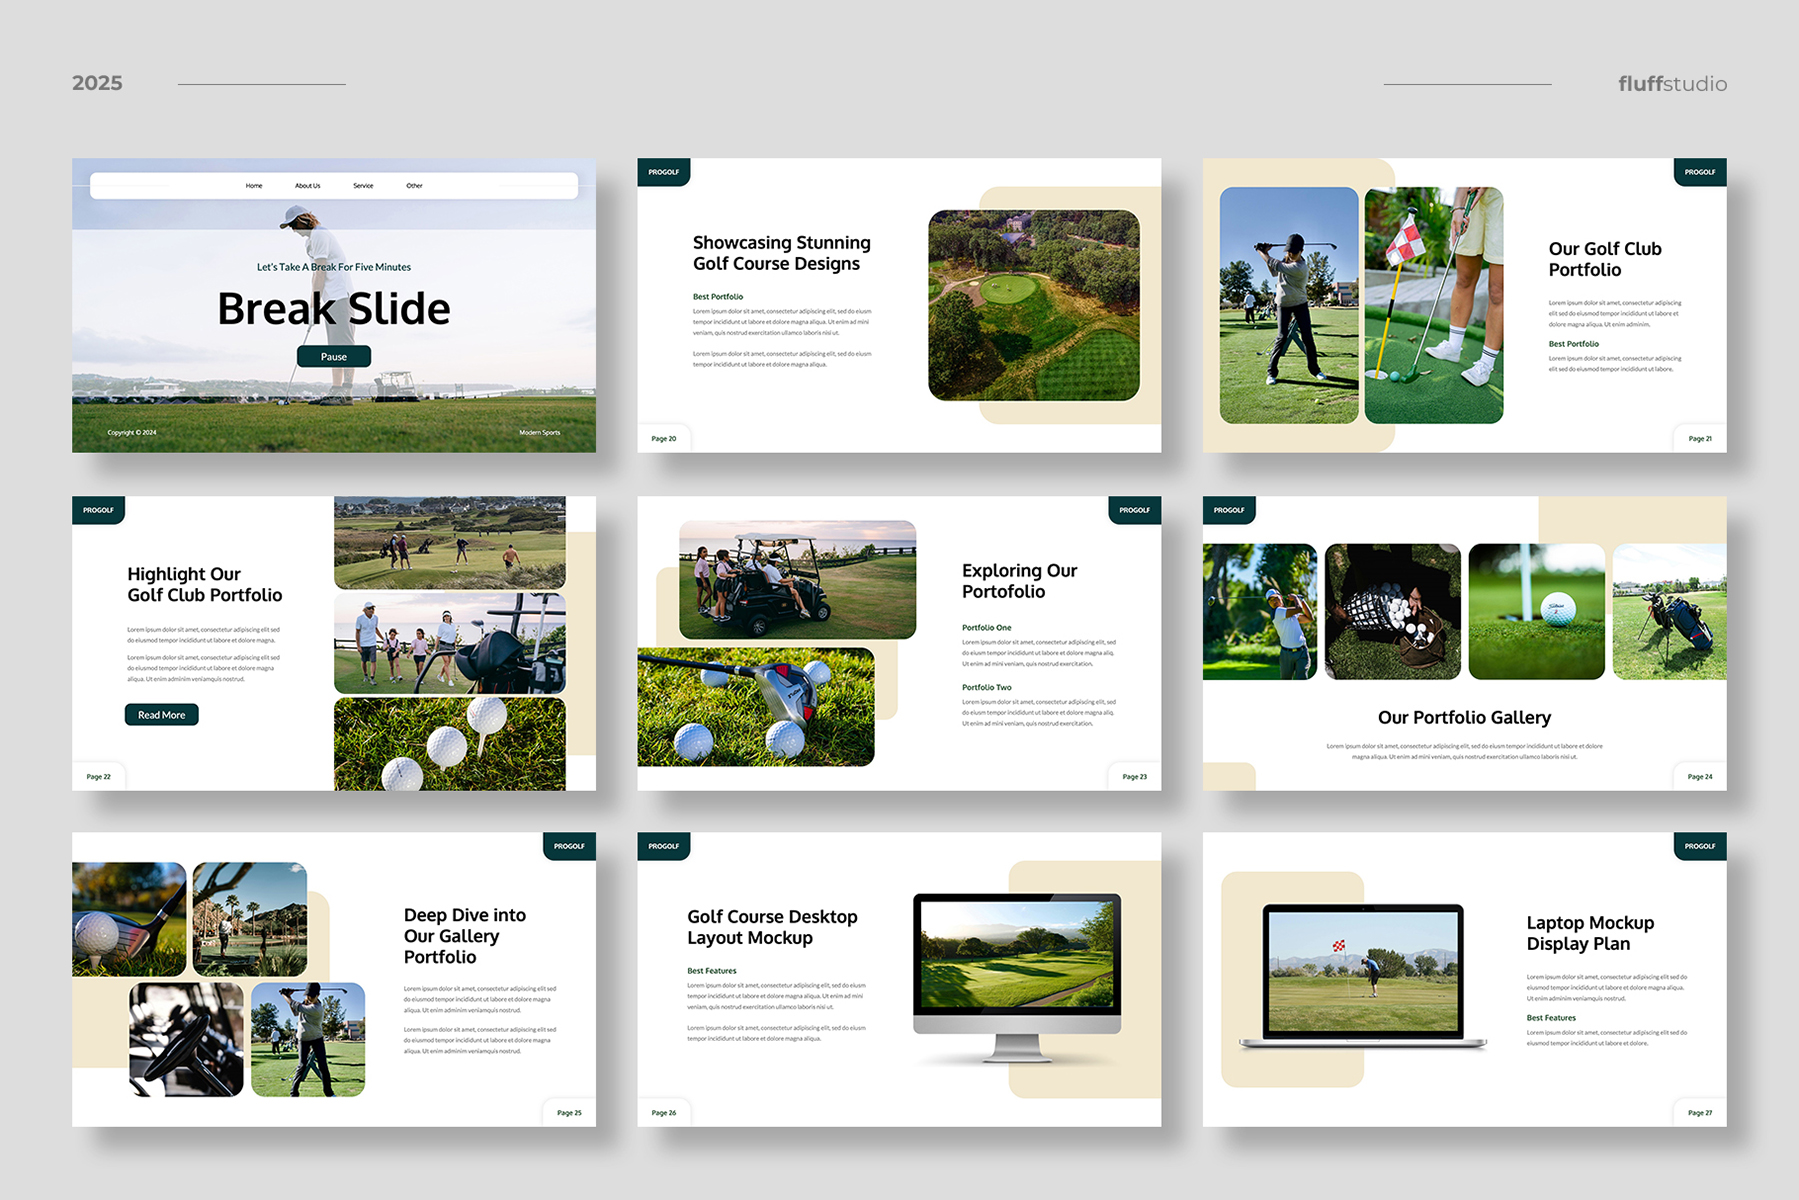Click the Portfolio Two subheading

(986, 688)
